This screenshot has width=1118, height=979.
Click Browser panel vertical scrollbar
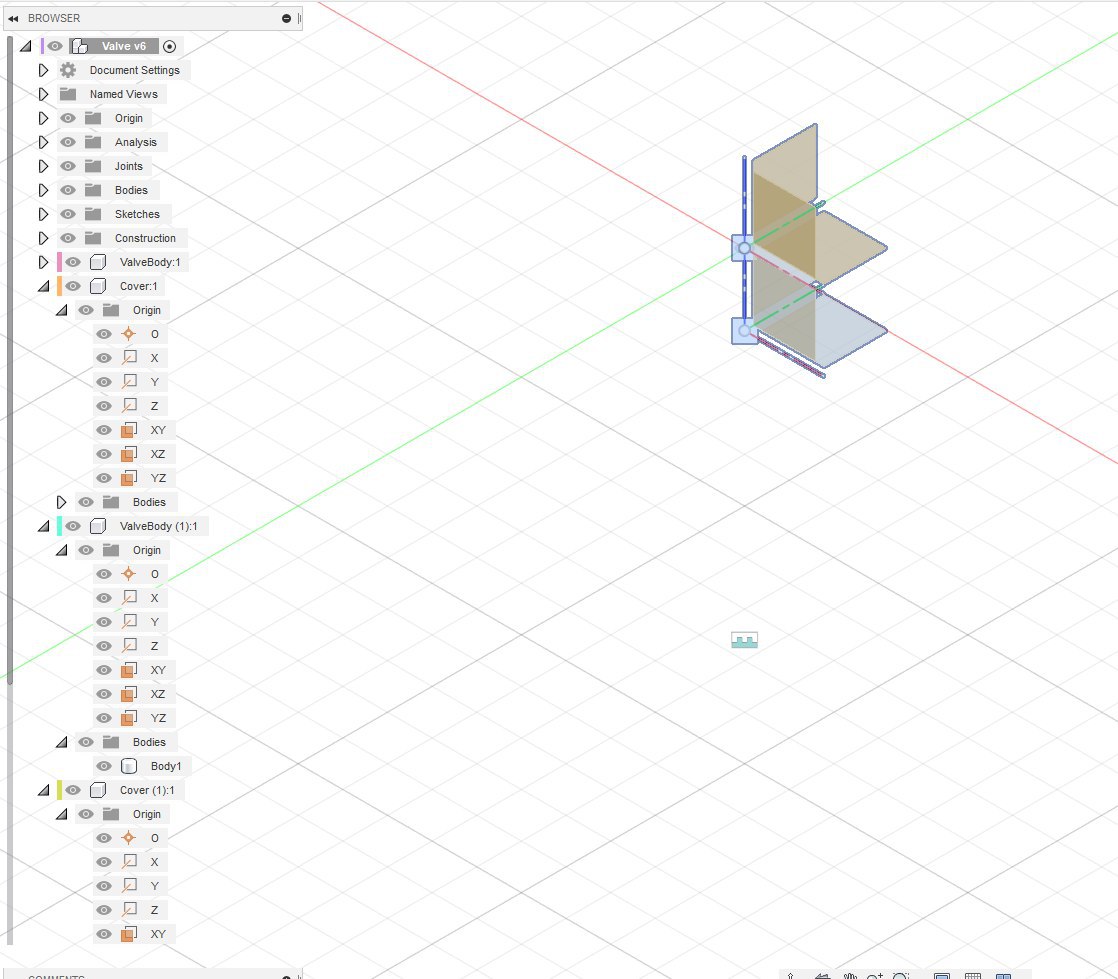tap(9, 360)
